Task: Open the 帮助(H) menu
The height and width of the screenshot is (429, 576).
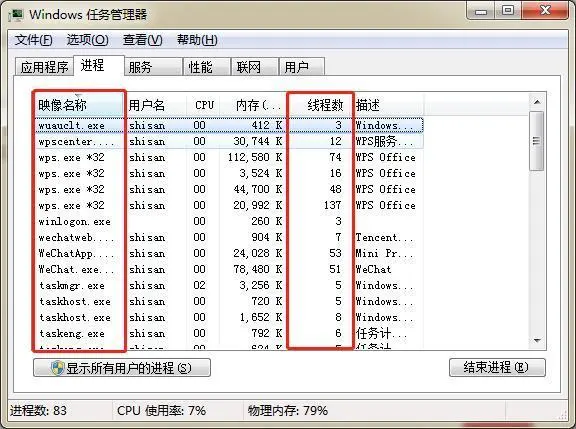Action: click(197, 39)
